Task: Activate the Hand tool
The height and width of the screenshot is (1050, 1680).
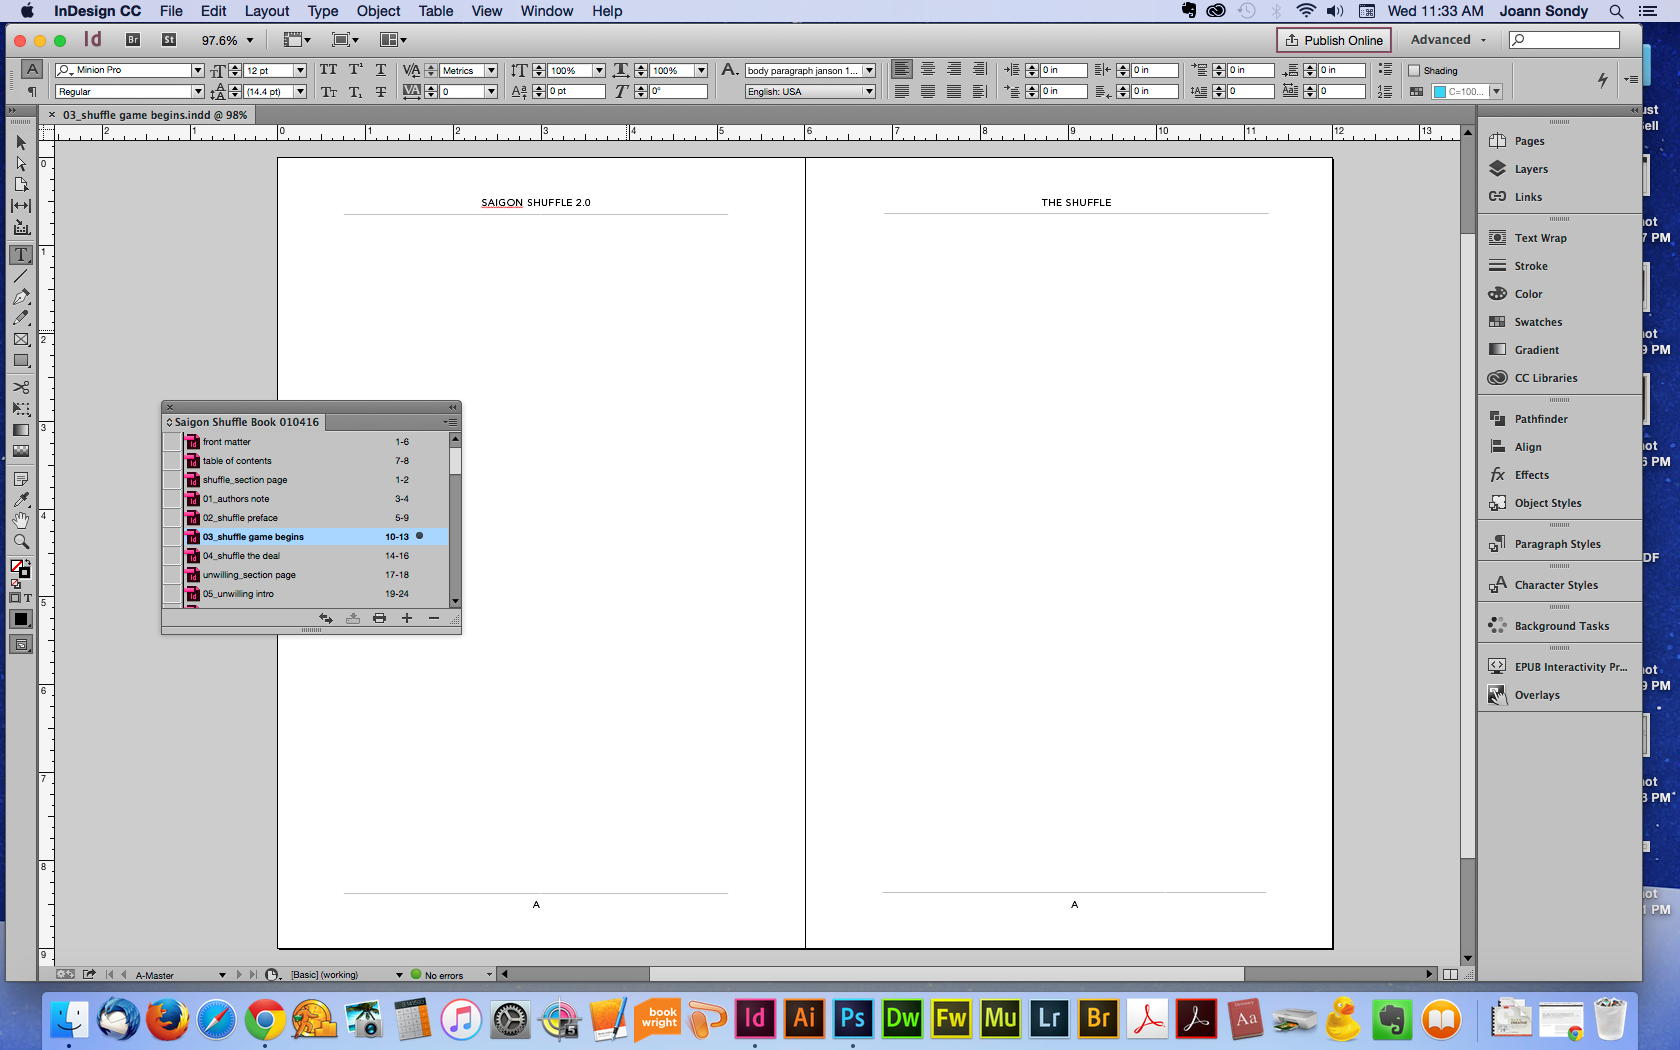Action: click(x=21, y=520)
